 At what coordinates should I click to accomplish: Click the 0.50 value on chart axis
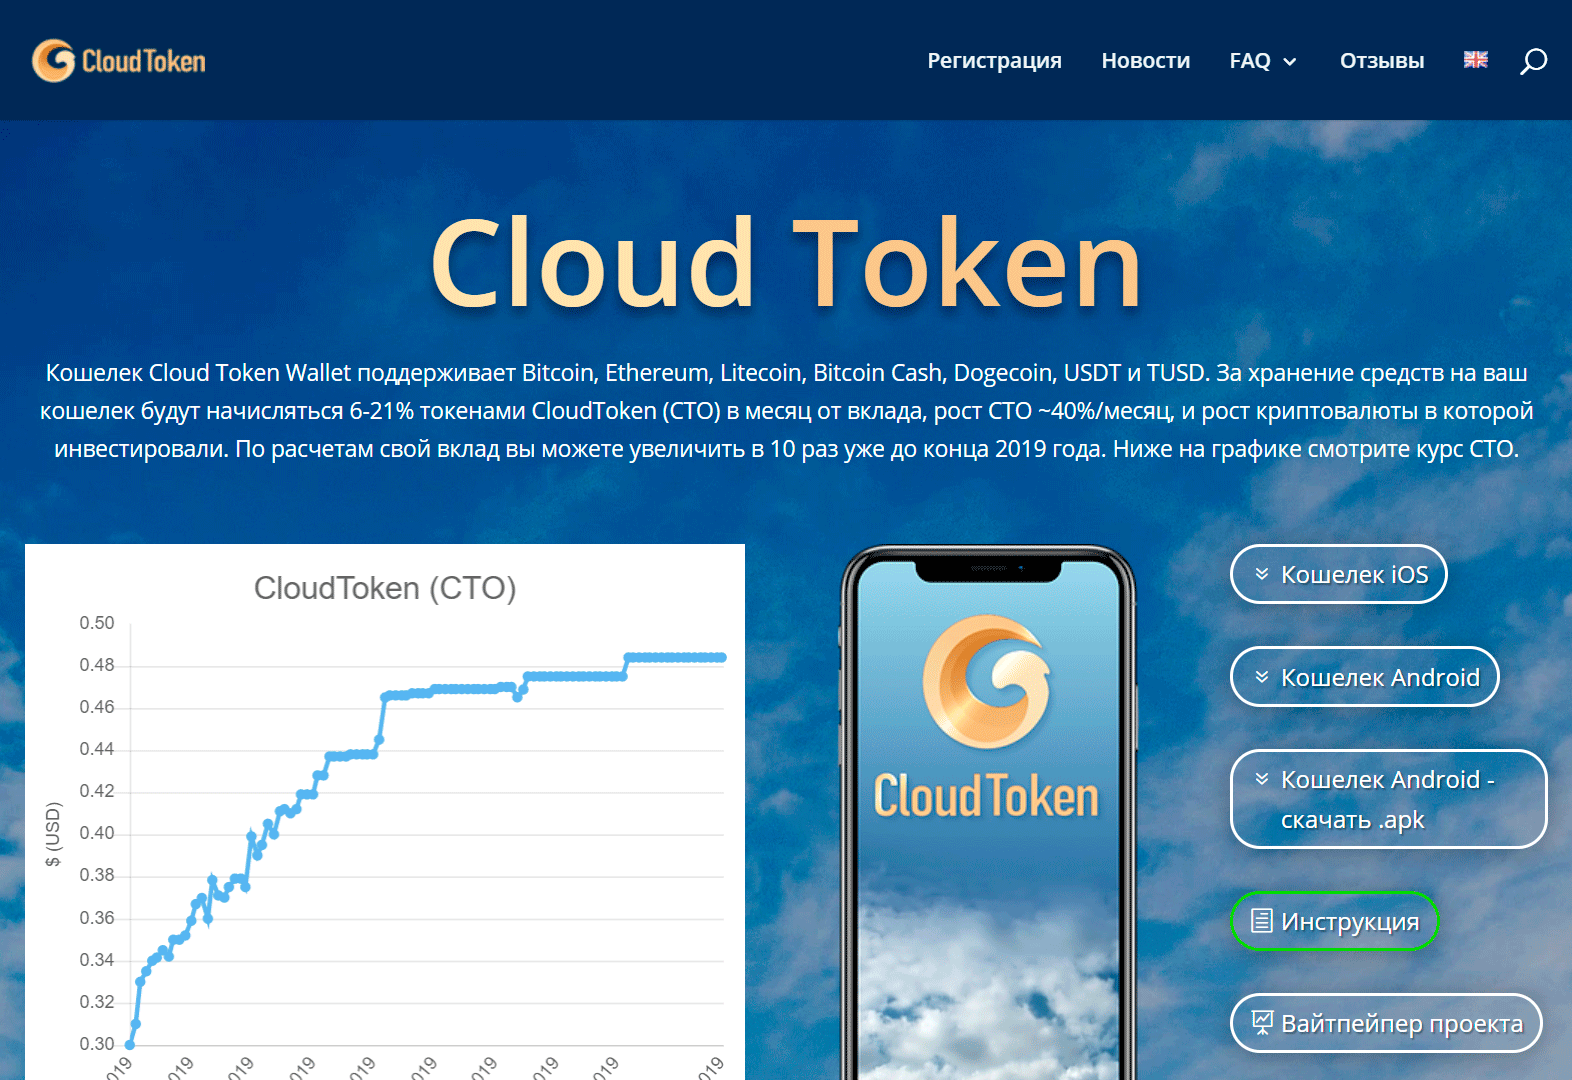click(97, 623)
